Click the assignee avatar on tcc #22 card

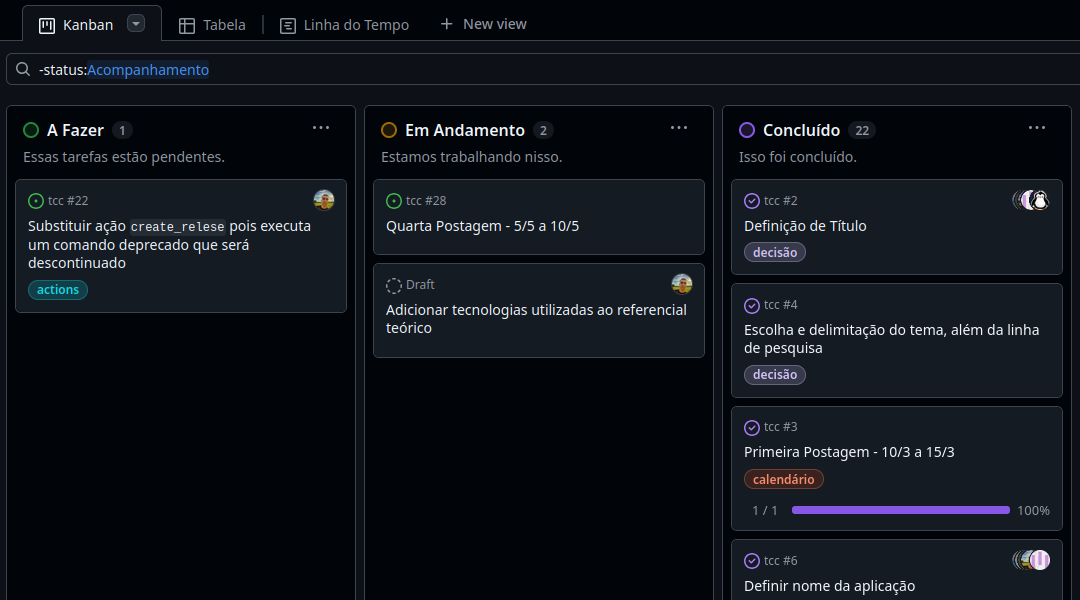323,200
